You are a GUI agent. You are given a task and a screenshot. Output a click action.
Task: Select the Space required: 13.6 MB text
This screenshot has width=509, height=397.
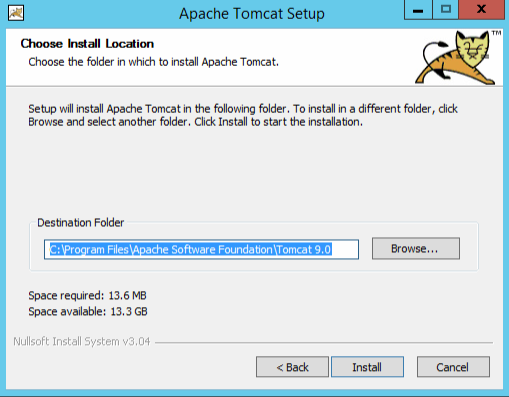pos(87,295)
